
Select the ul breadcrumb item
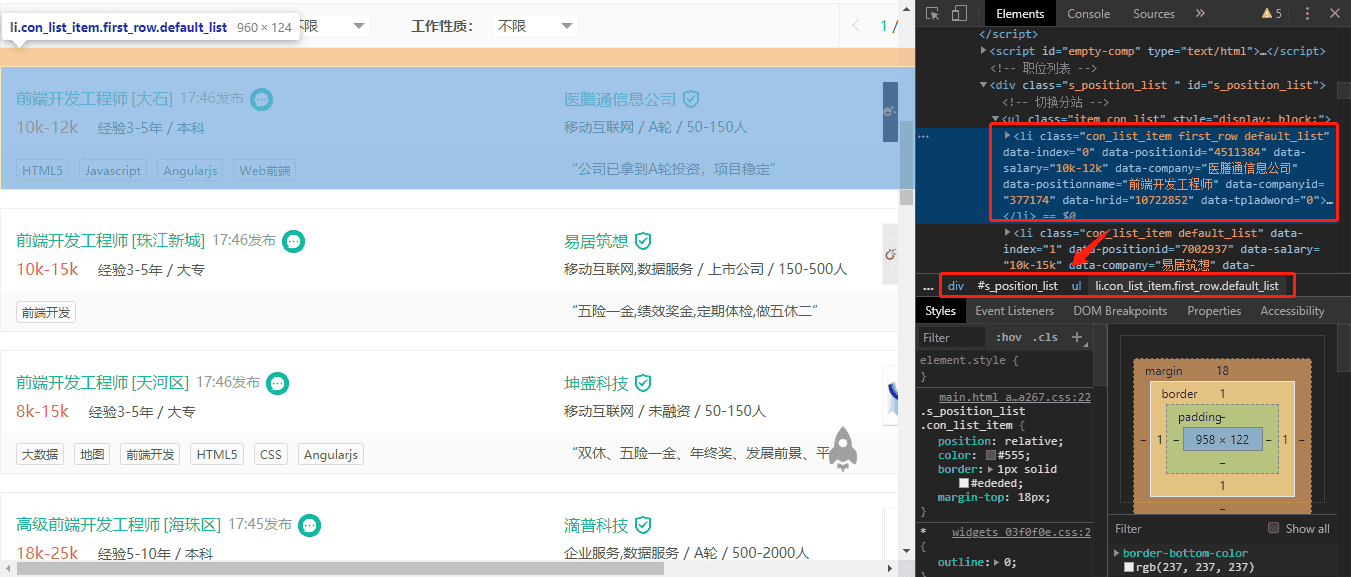tap(1077, 286)
